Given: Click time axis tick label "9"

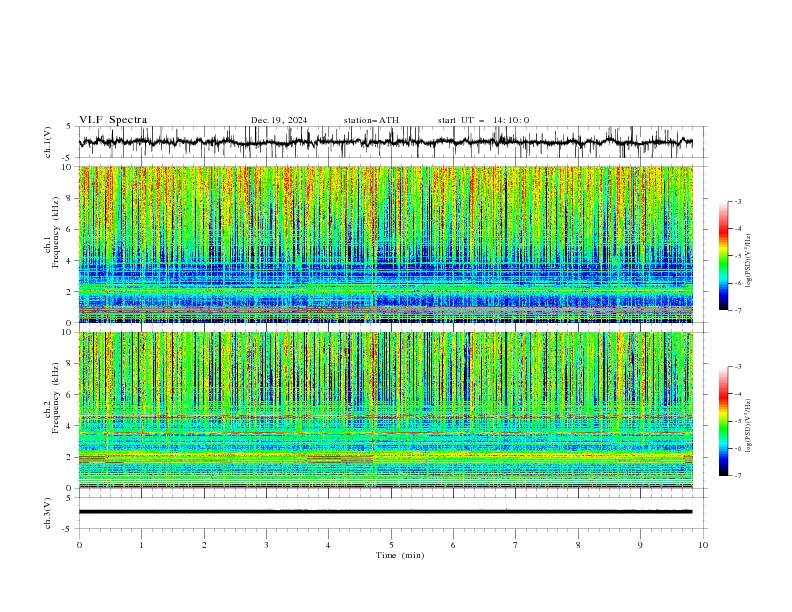Looking at the screenshot, I should [x=640, y=545].
